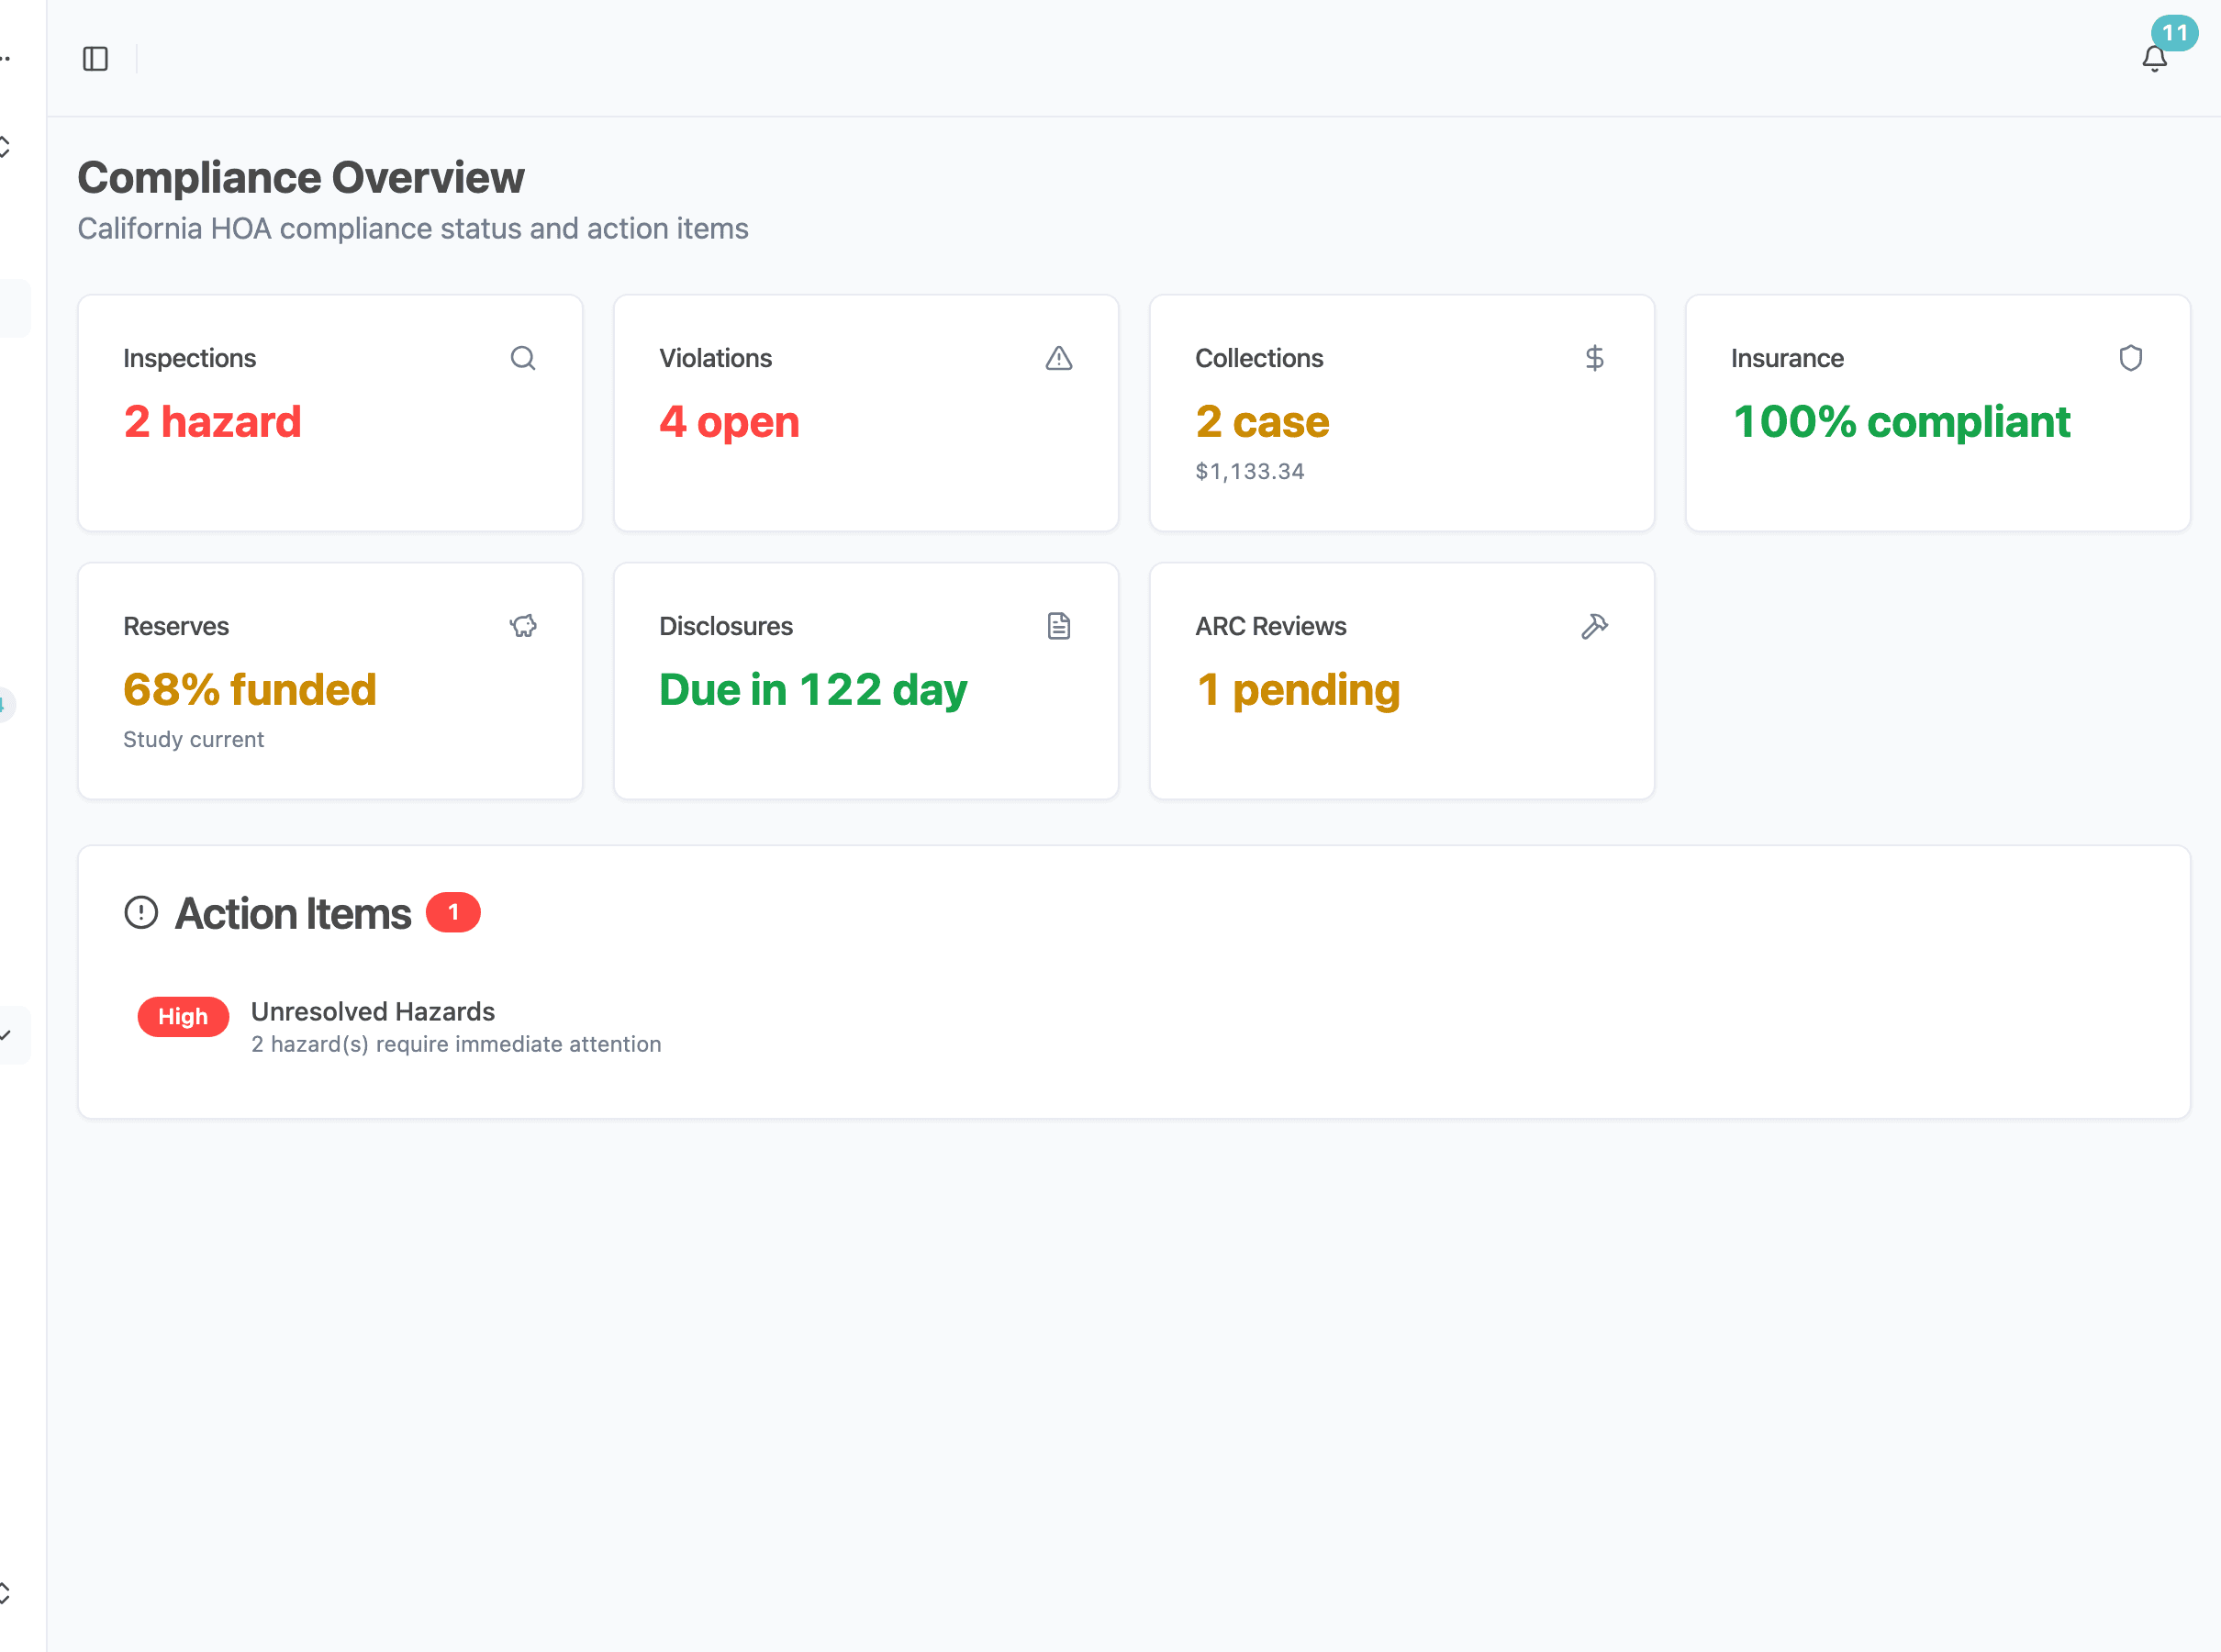The width and height of the screenshot is (2221, 1652).
Task: Click the 4 open violations value
Action: pyautogui.click(x=728, y=422)
